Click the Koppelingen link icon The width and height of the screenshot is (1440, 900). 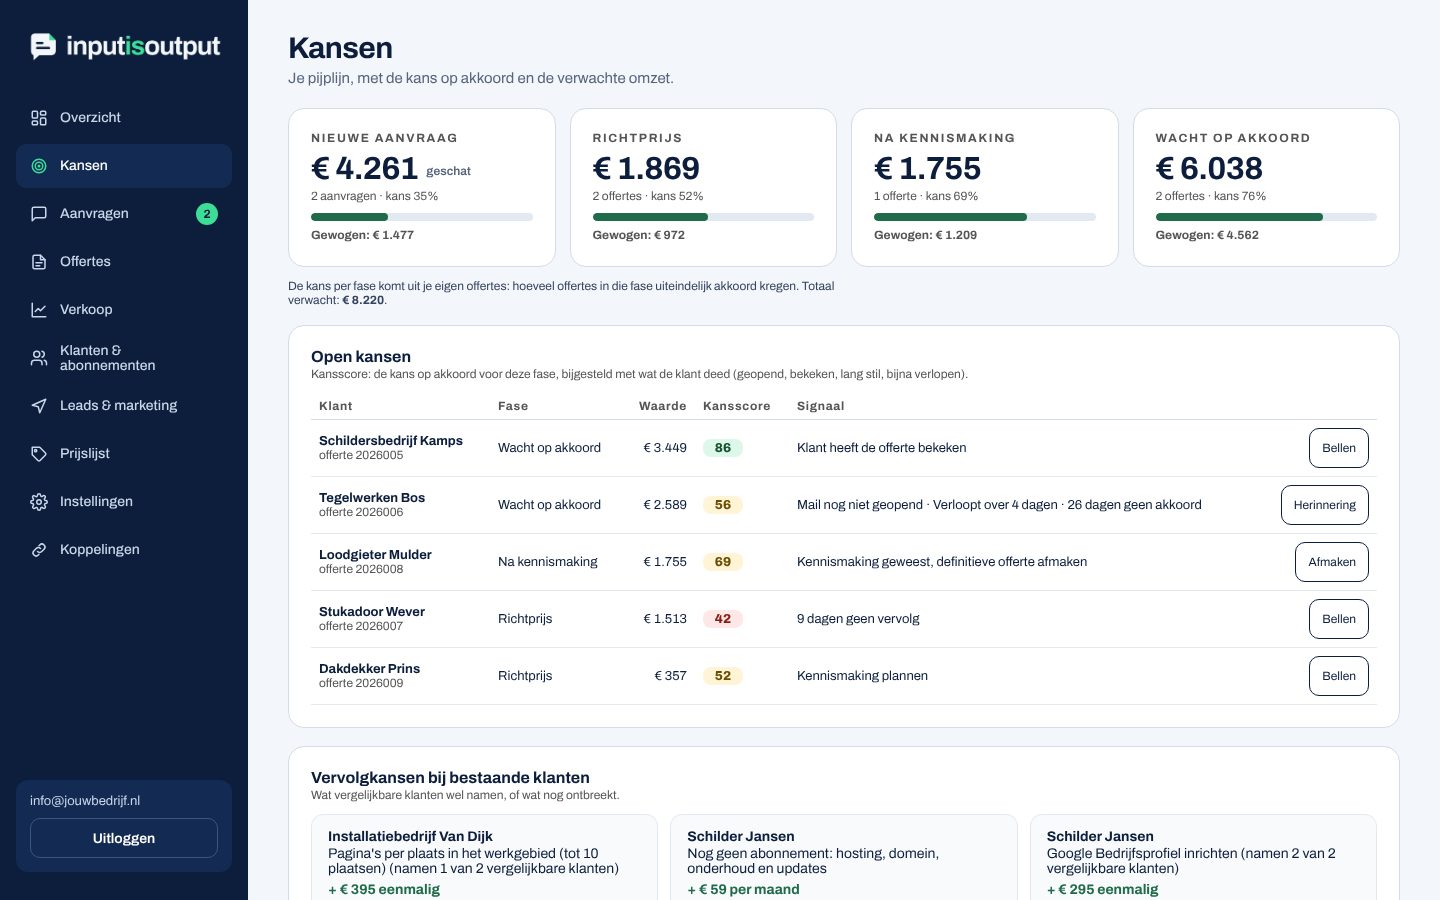pyautogui.click(x=39, y=550)
